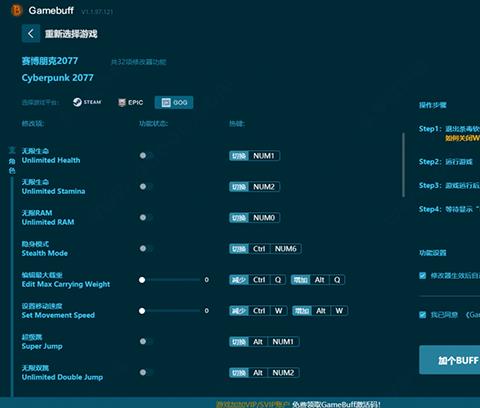
Task: Click the bottom GameBuff promotion banner link
Action: (x=298, y=404)
